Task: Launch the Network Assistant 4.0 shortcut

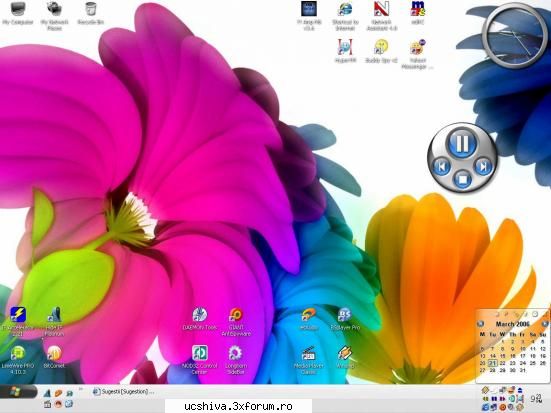Action: pos(382,16)
